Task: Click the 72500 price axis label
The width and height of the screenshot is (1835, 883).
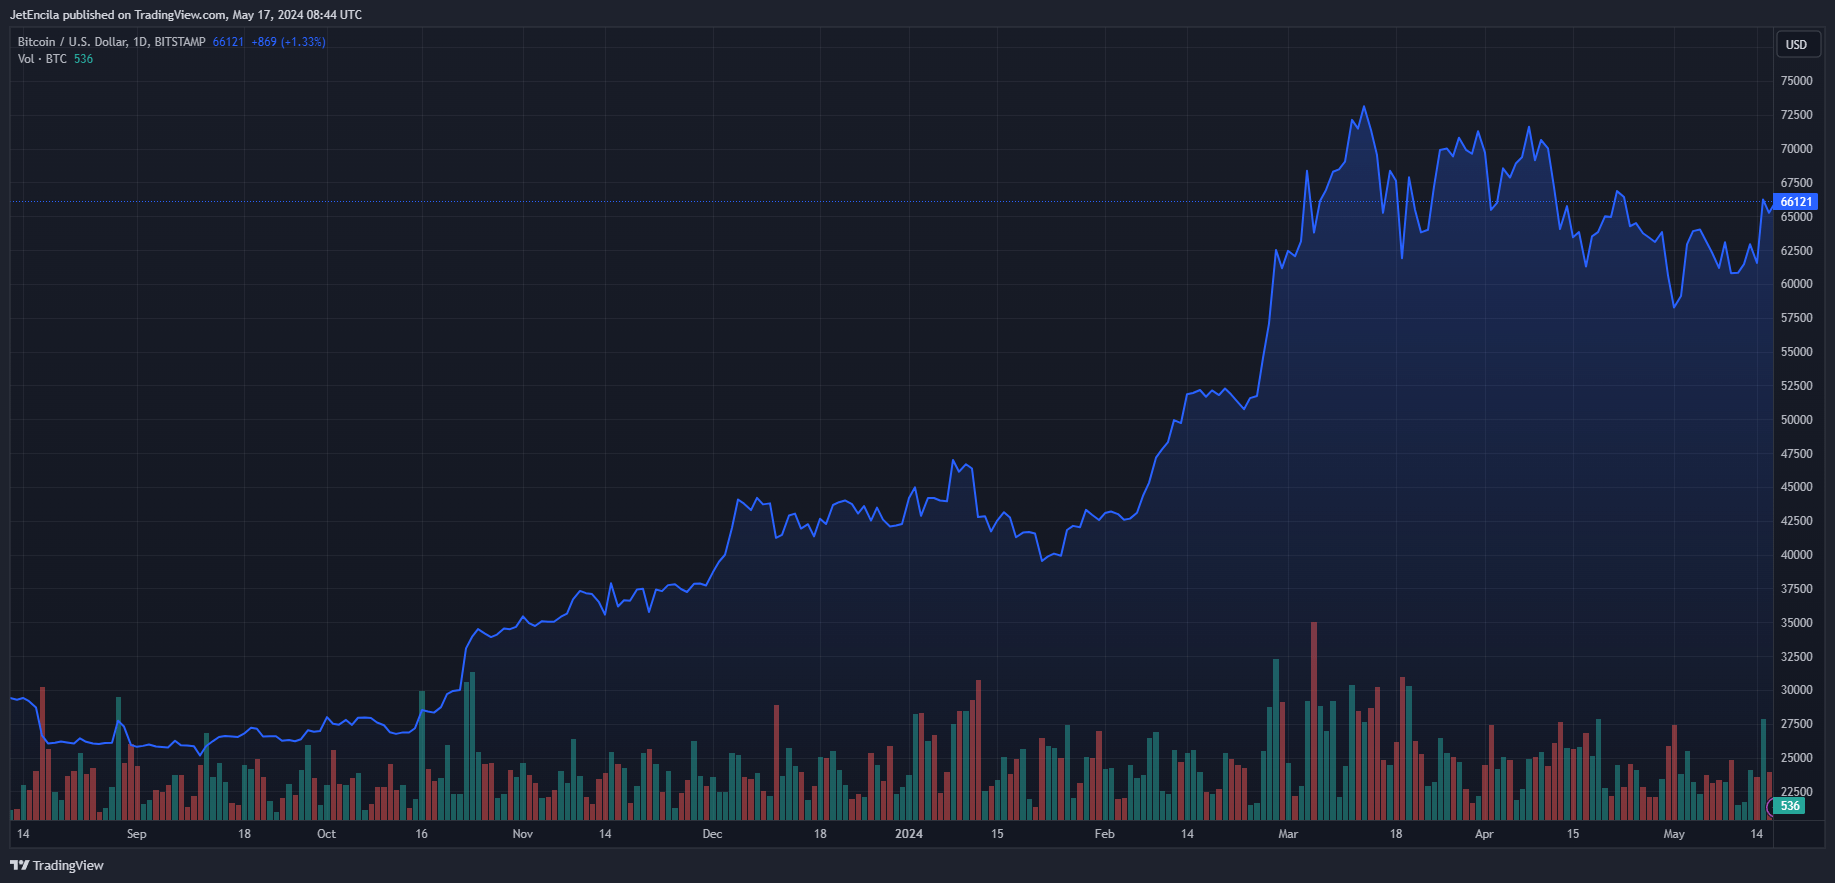Action: [x=1796, y=115]
